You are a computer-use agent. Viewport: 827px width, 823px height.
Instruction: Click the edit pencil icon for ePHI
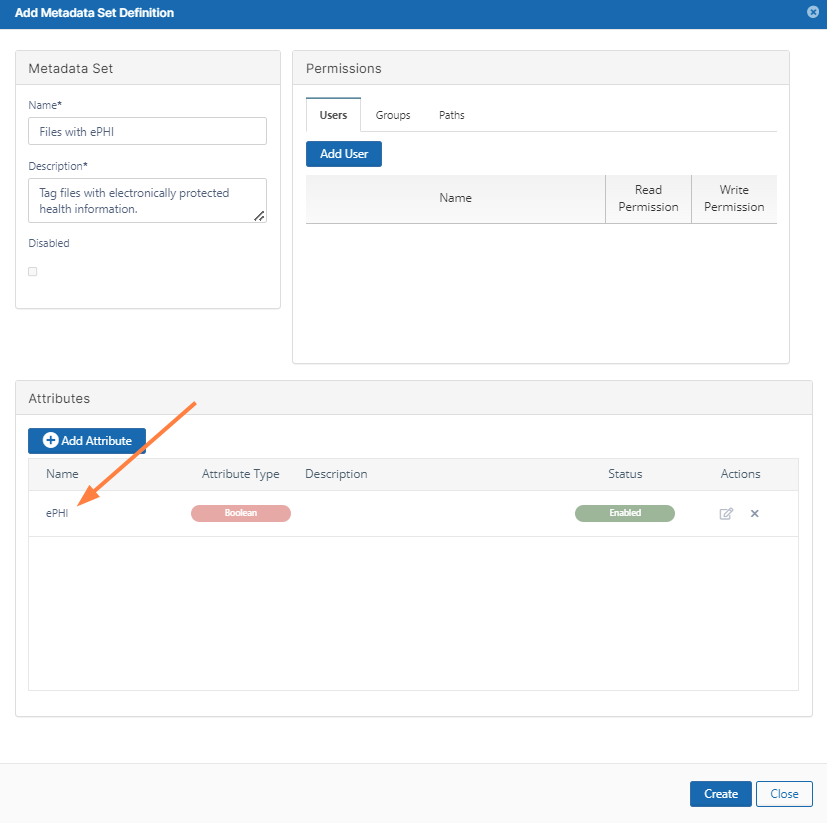click(x=726, y=514)
